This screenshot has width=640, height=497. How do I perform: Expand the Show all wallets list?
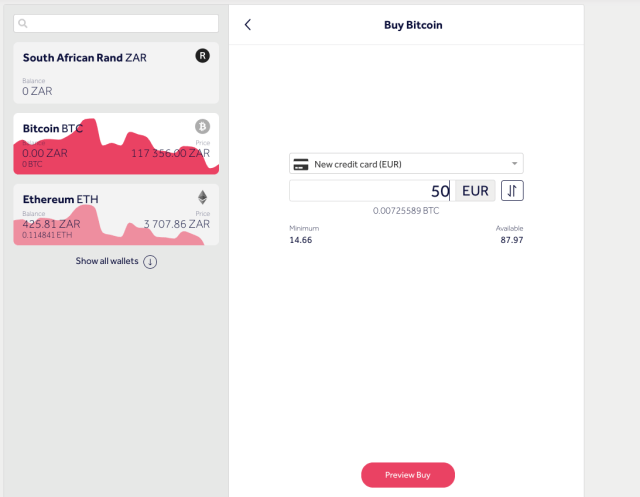pyautogui.click(x=107, y=261)
